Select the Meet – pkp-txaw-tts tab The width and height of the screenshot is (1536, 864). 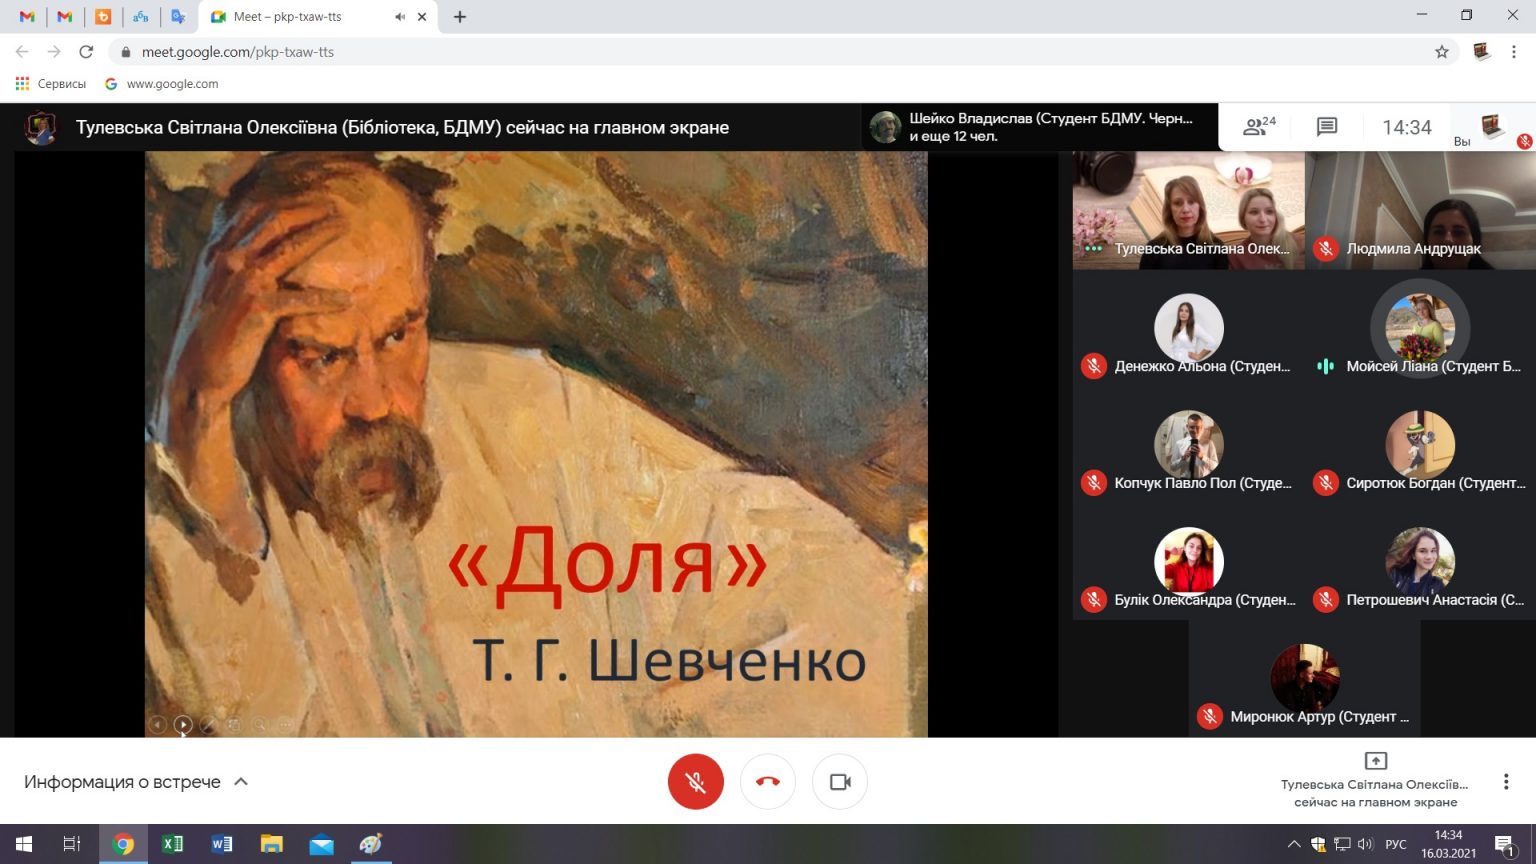(318, 17)
